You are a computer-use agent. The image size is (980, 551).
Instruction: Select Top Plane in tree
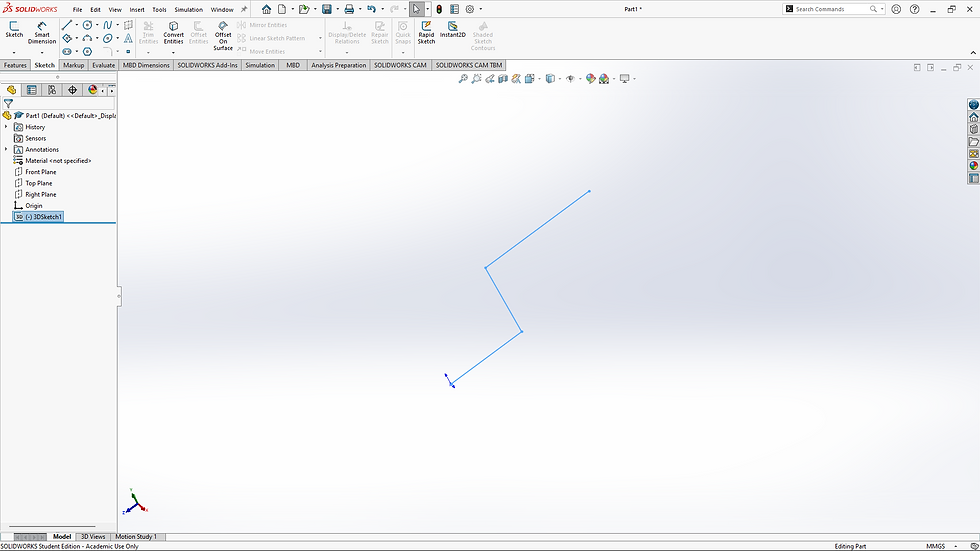pos(39,183)
